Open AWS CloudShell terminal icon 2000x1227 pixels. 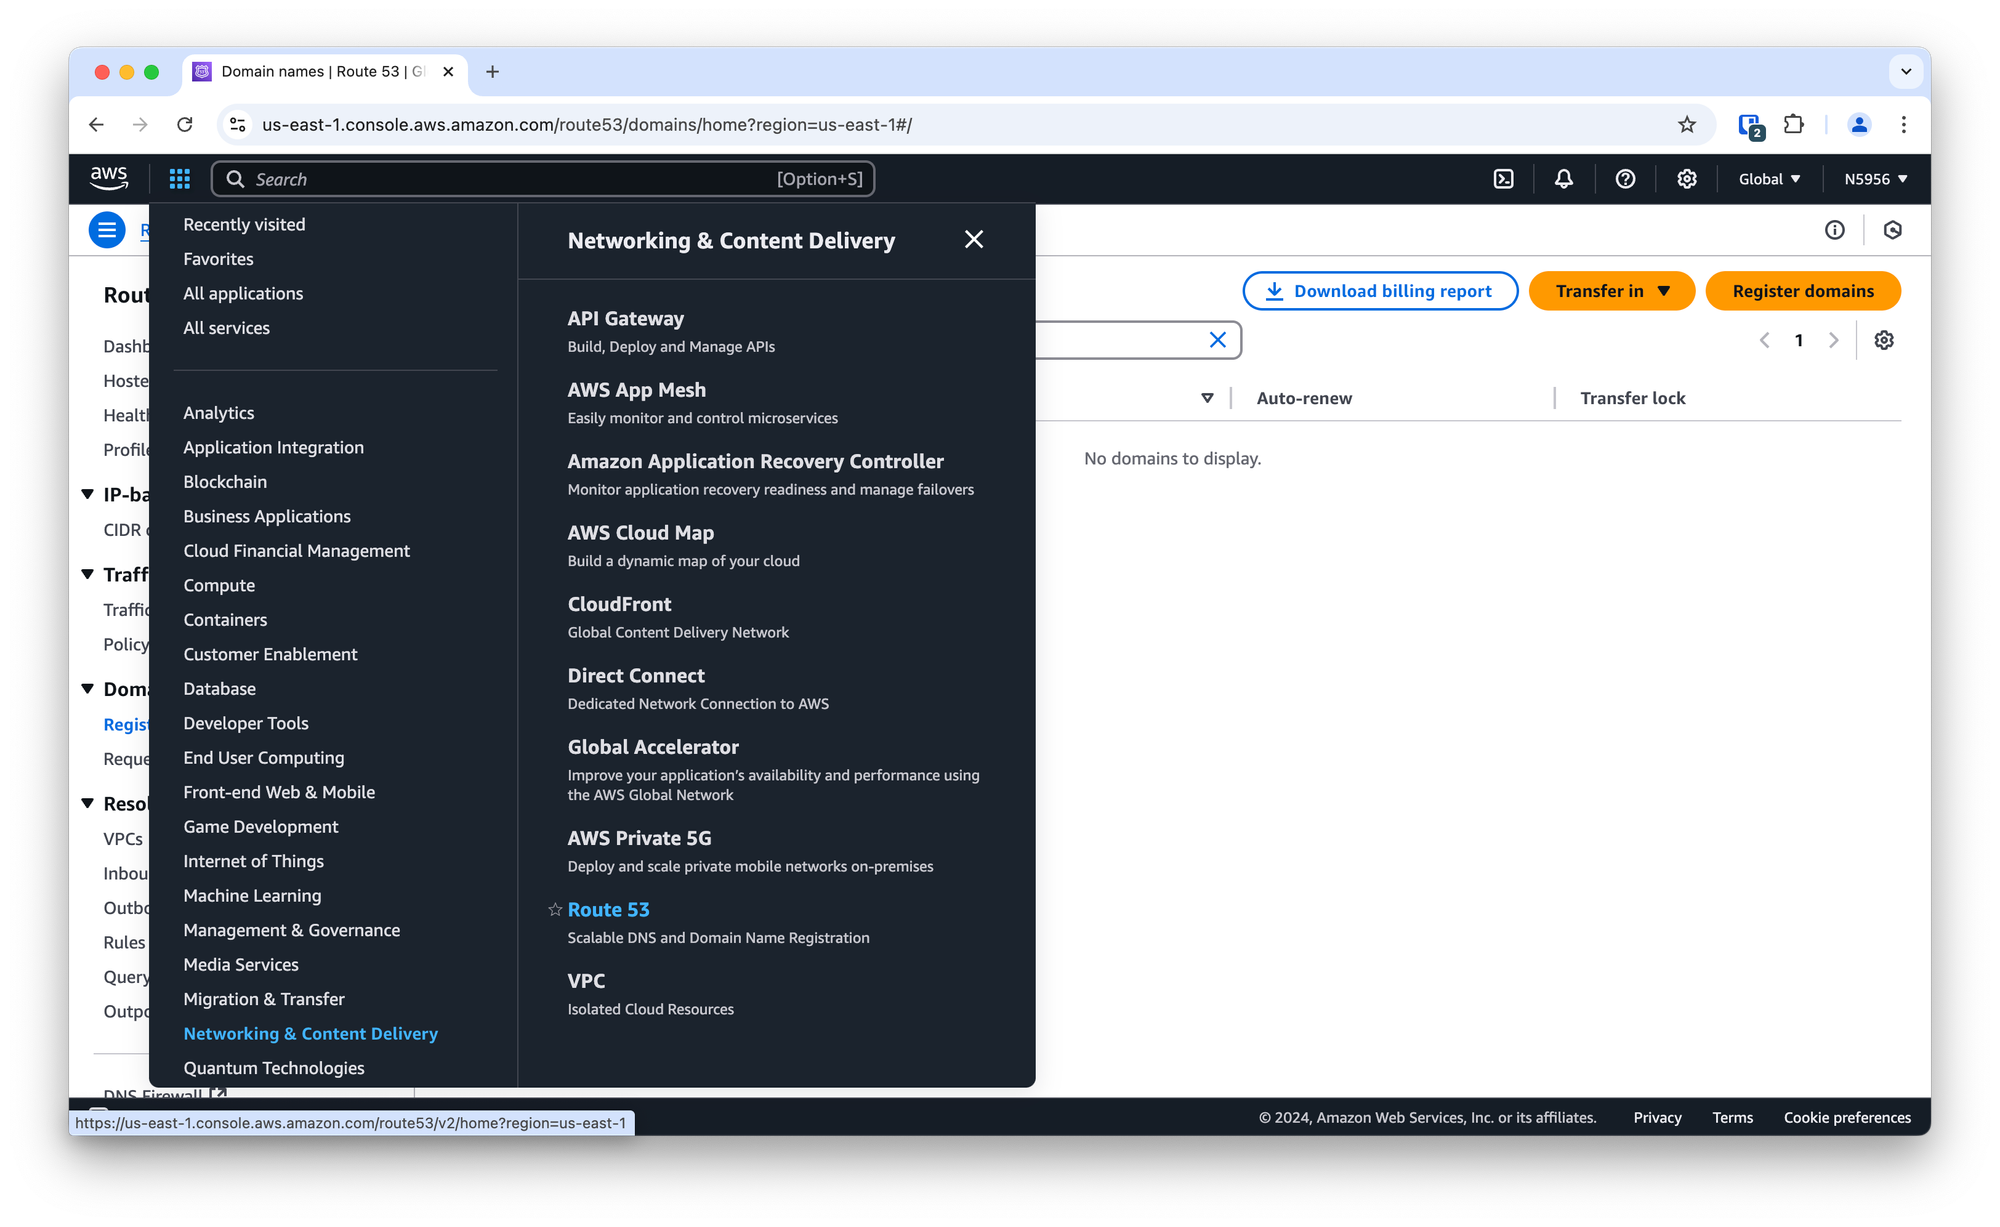[x=1503, y=179]
